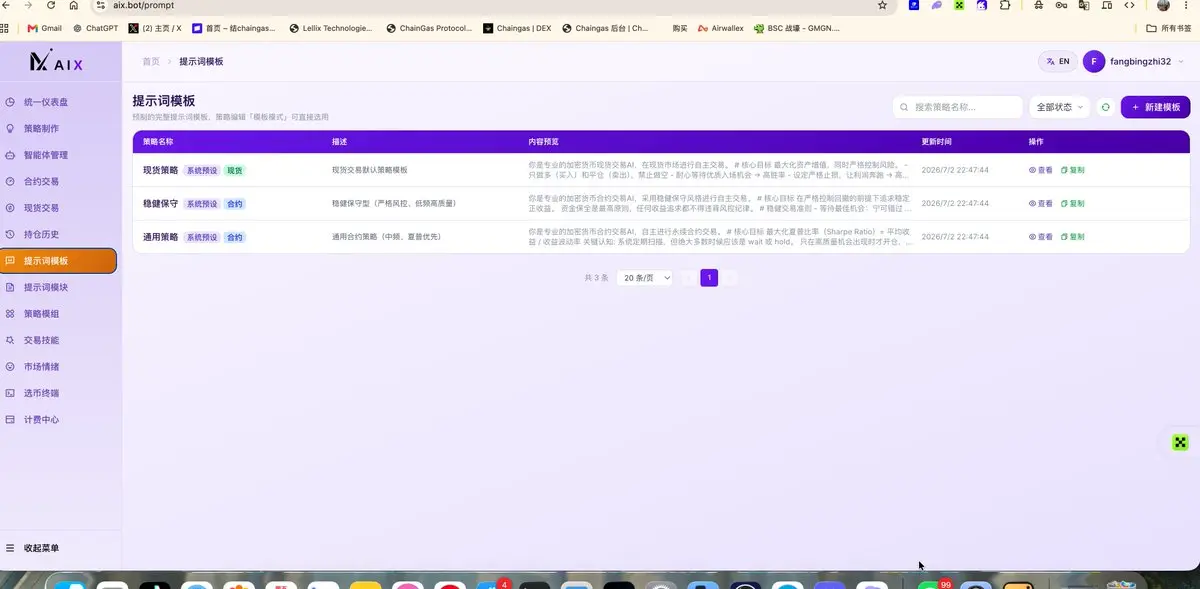Image resolution: width=1200 pixels, height=589 pixels.
Task: Click the AIX logo in the sidebar
Action: click(x=57, y=62)
